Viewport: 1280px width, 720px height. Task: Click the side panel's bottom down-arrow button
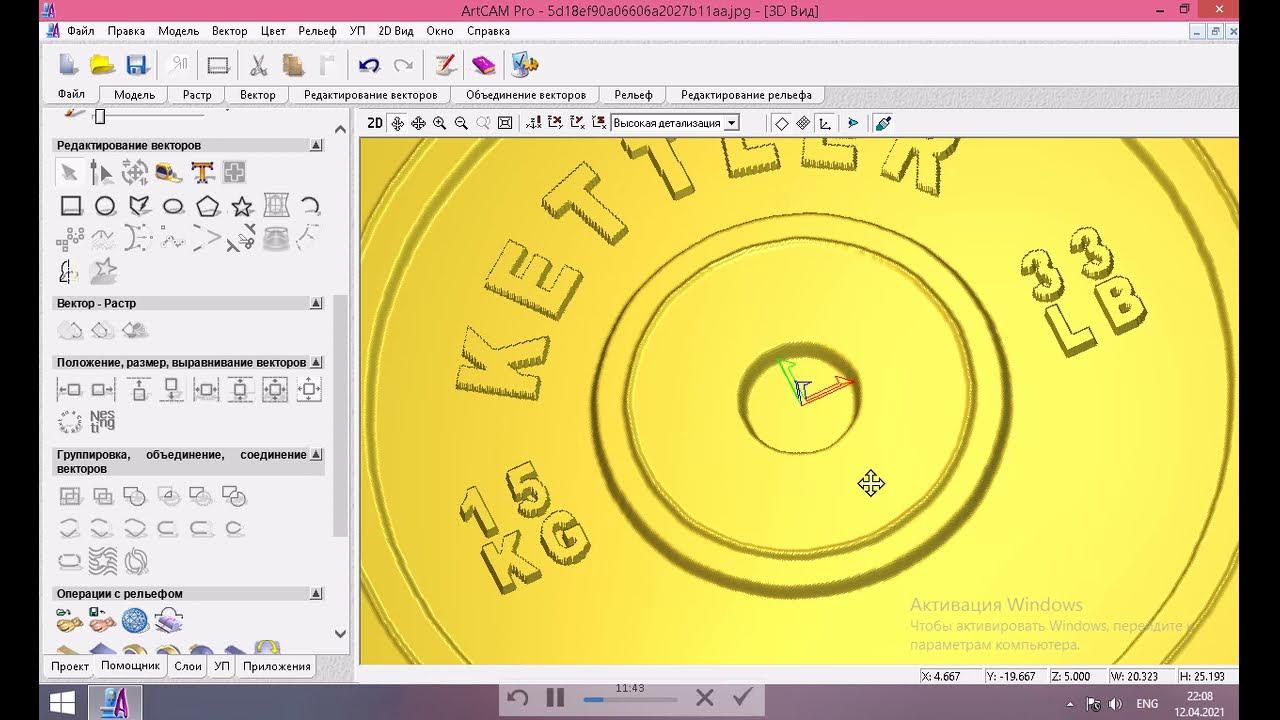point(340,633)
